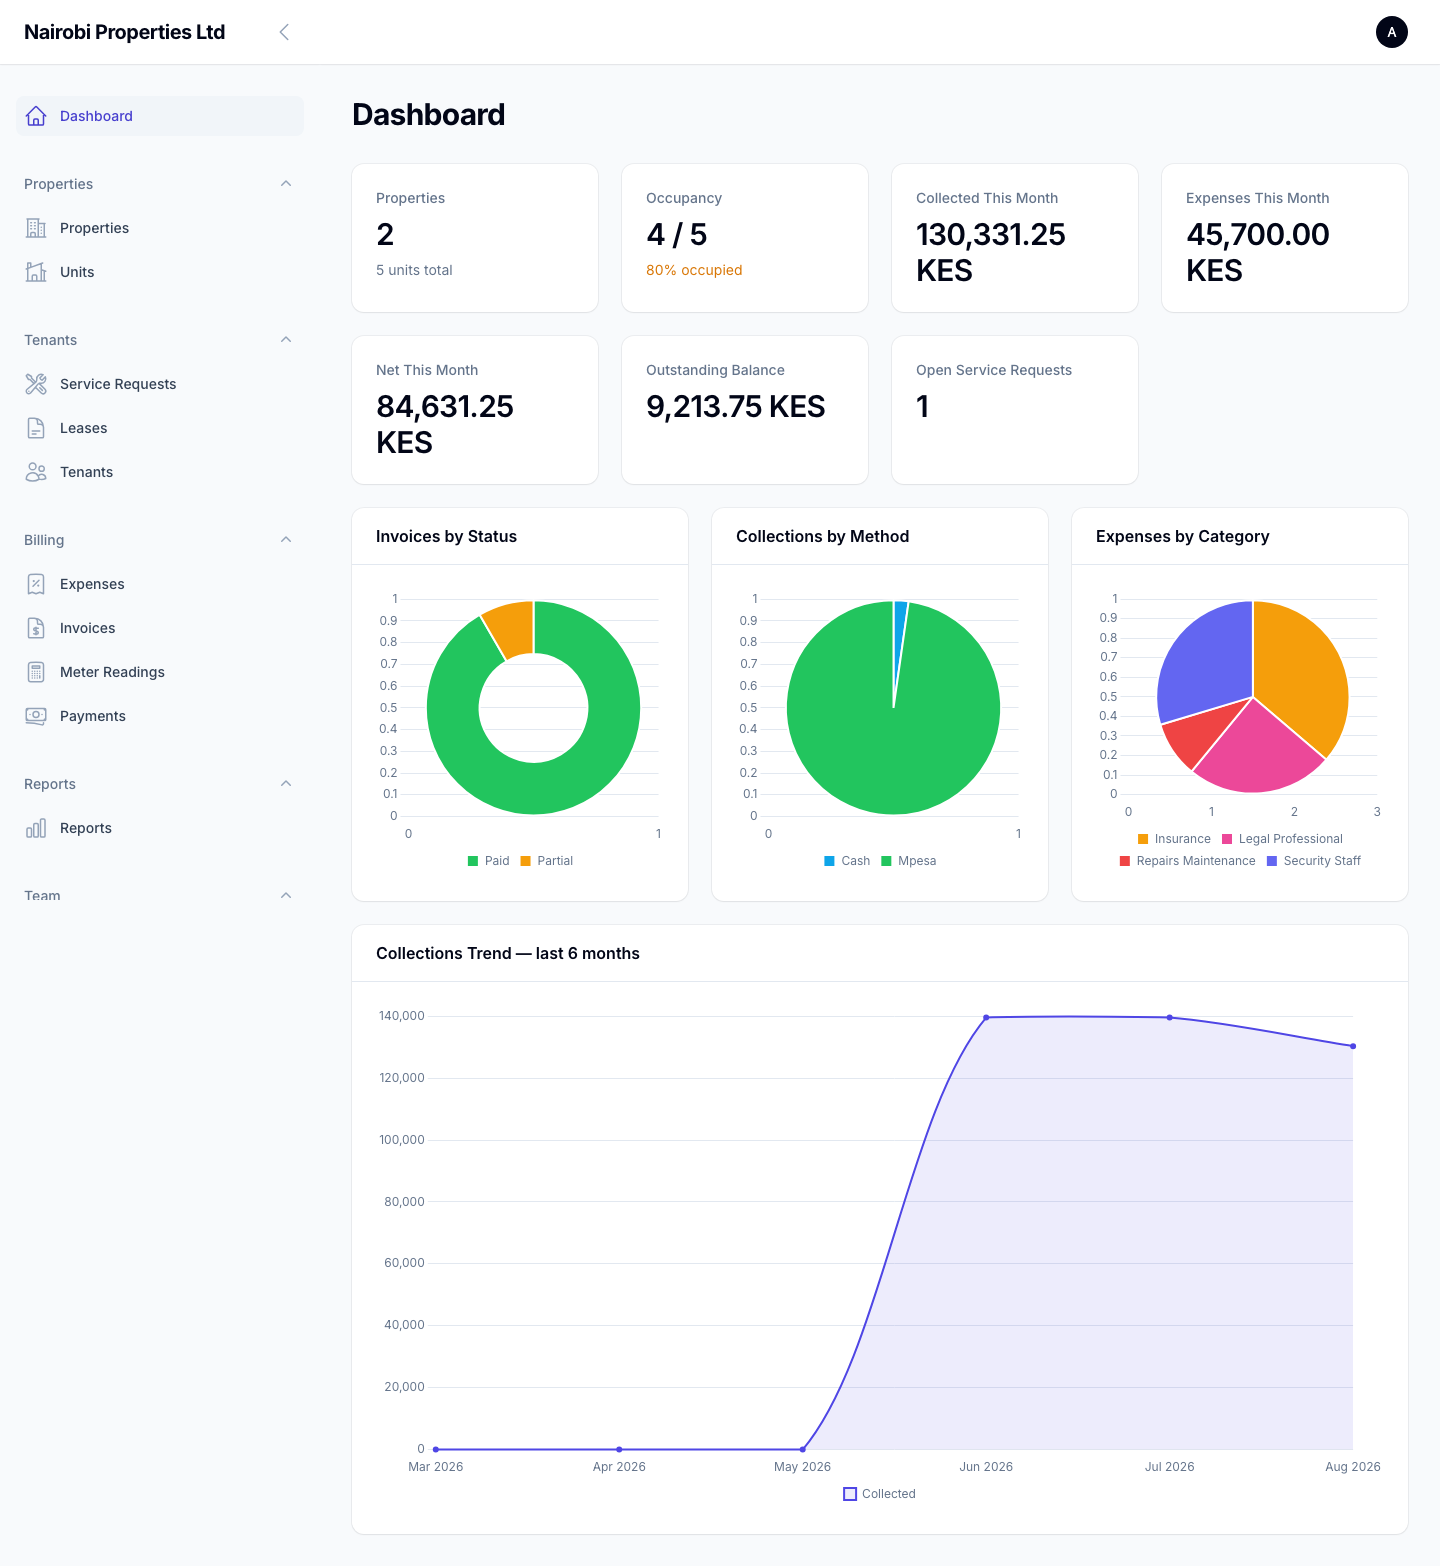
Task: Click the Open Service Requests card
Action: point(1015,410)
